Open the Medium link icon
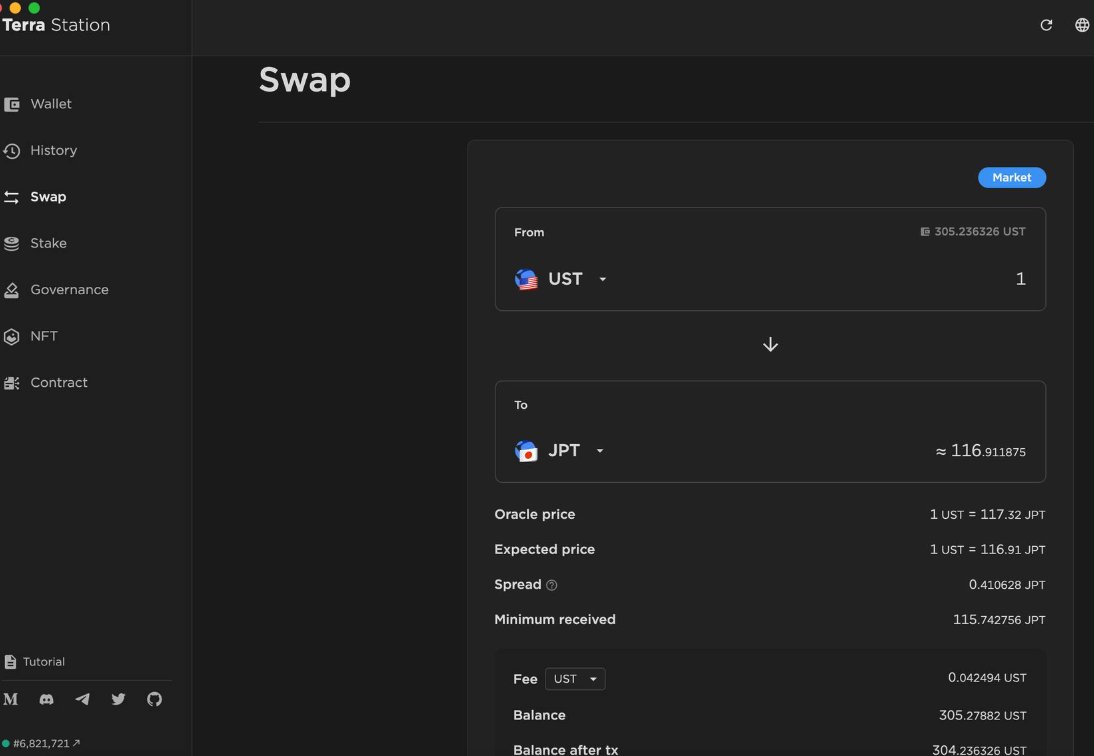Image resolution: width=1094 pixels, height=756 pixels. (x=10, y=699)
